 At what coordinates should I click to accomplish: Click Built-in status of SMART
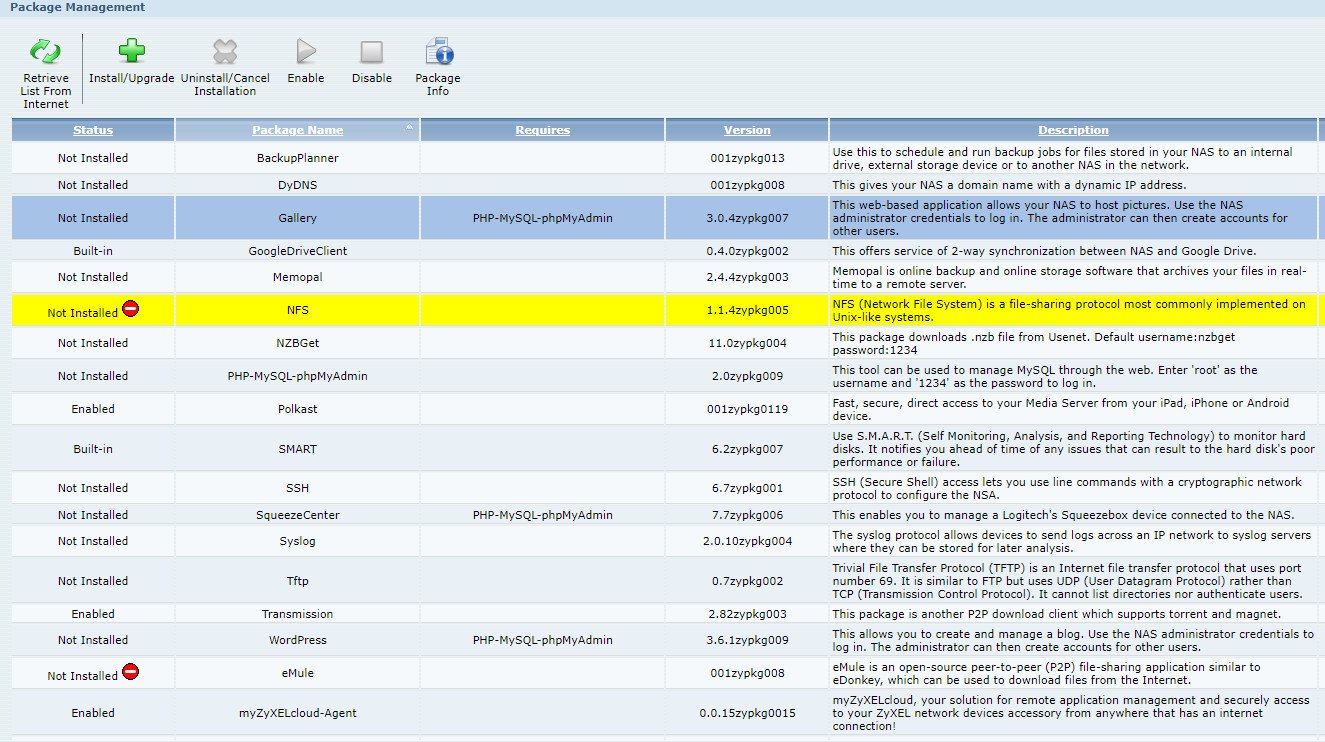tap(93, 449)
